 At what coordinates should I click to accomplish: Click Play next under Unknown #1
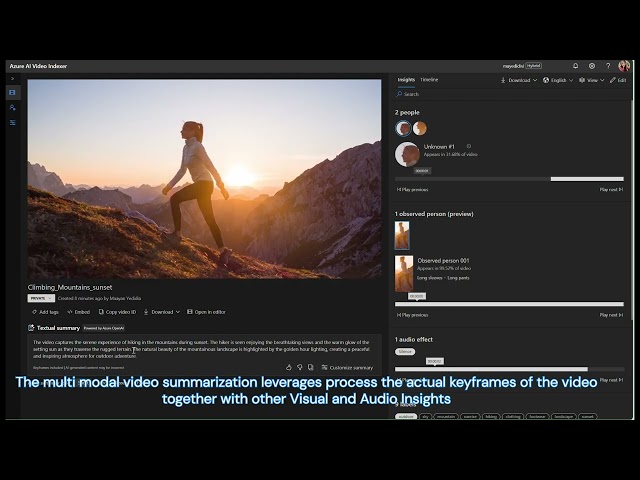pyautogui.click(x=611, y=189)
